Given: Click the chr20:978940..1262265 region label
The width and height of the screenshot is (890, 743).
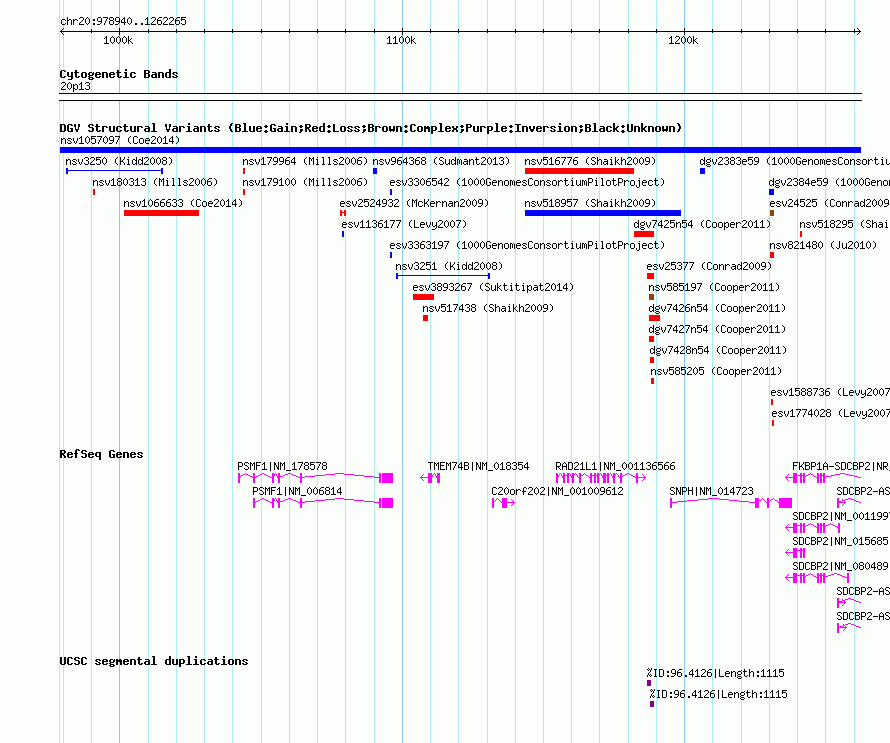Looking at the screenshot, I should [123, 21].
